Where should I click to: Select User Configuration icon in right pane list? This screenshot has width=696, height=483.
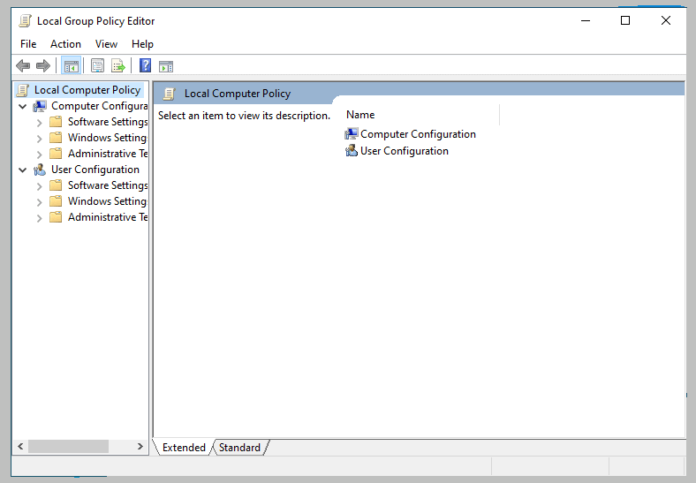pos(351,151)
